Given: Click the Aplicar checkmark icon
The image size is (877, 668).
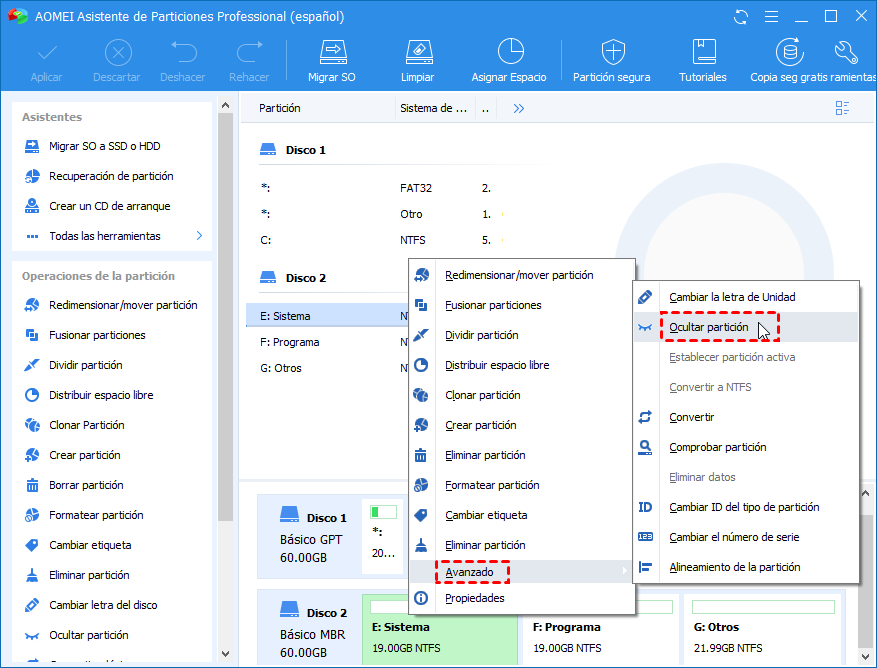Looking at the screenshot, I should [x=46, y=54].
